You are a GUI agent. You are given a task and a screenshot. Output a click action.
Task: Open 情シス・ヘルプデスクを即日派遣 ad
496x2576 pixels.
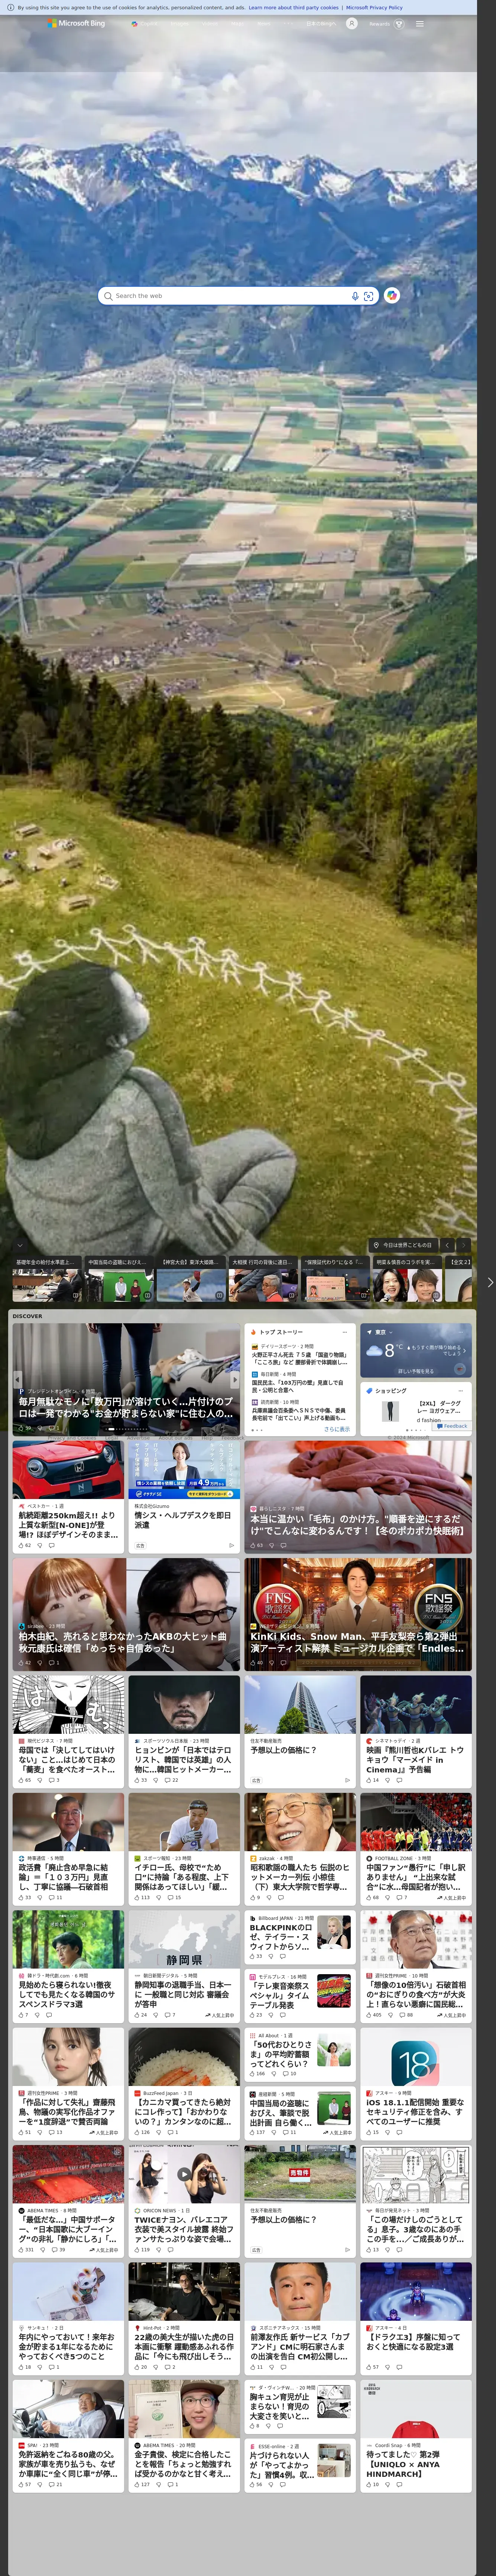tap(184, 1519)
